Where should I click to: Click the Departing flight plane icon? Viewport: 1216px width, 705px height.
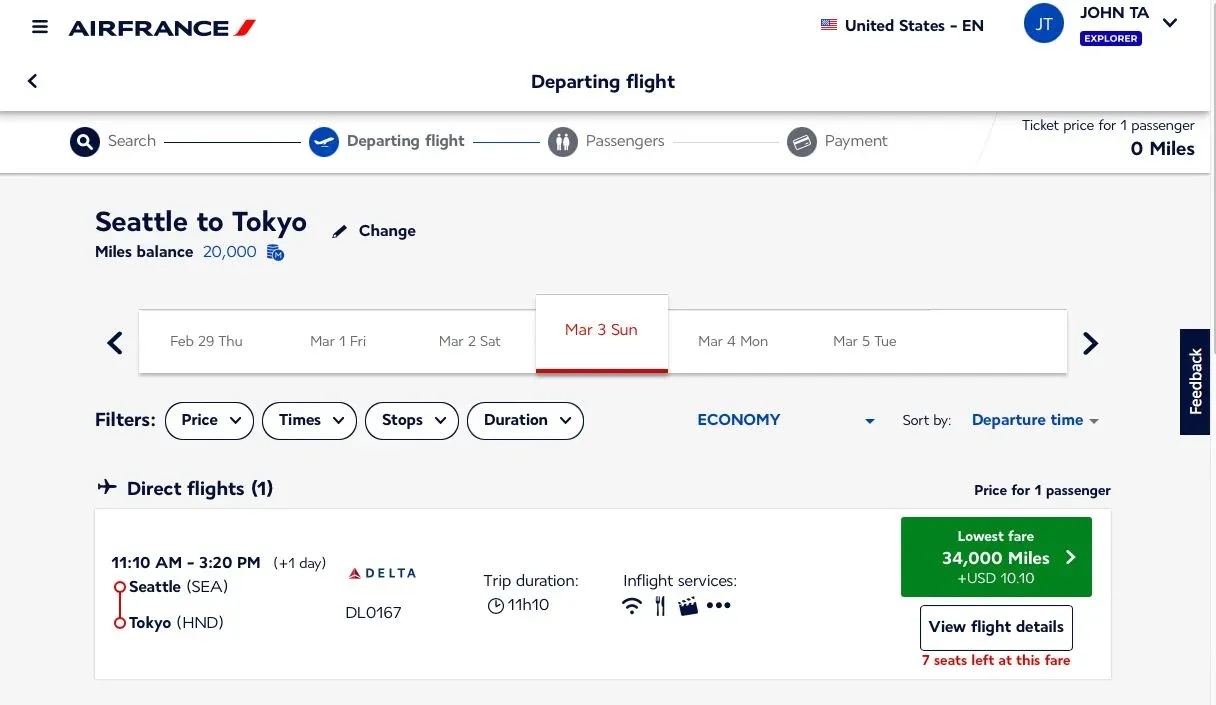pos(324,141)
